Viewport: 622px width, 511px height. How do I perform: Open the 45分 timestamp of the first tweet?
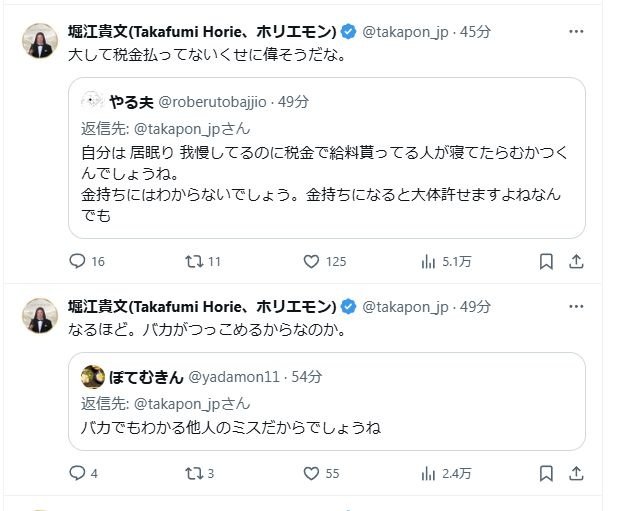475,32
